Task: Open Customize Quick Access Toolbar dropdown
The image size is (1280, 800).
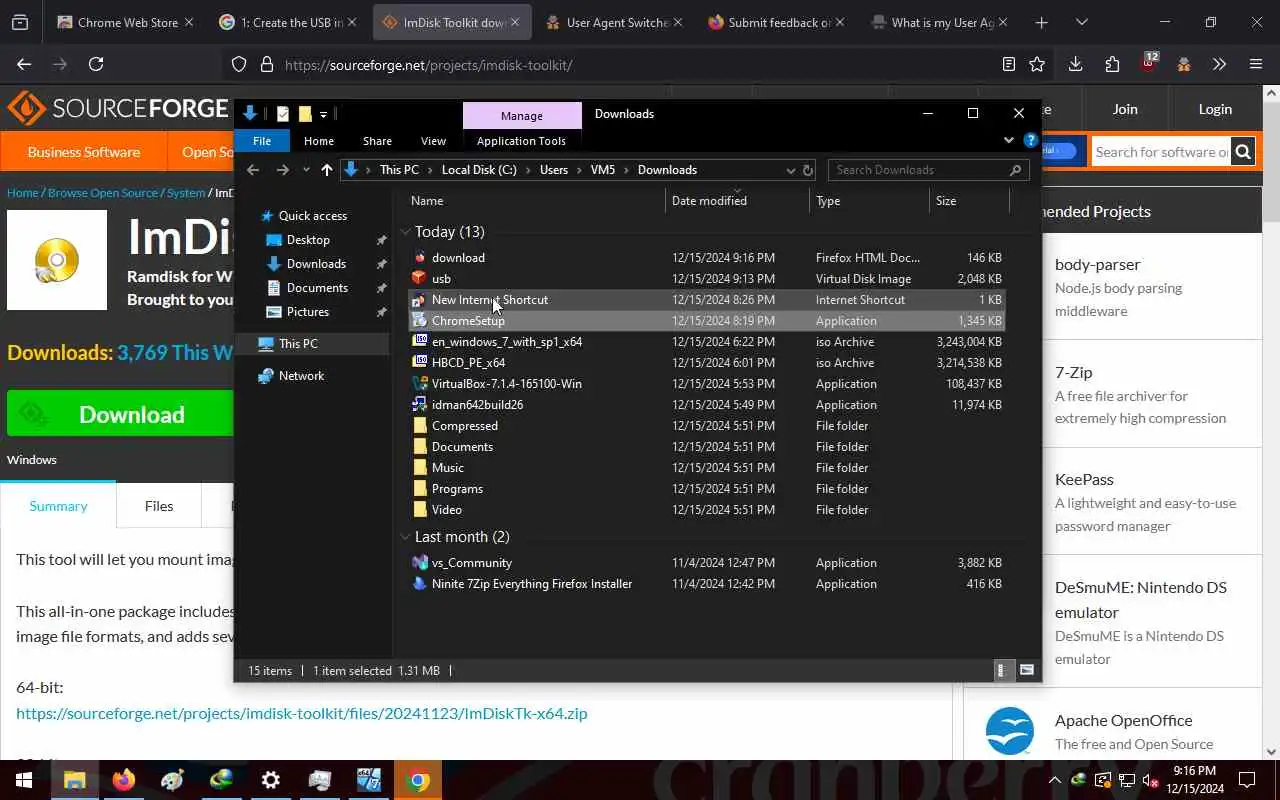Action: [323, 114]
